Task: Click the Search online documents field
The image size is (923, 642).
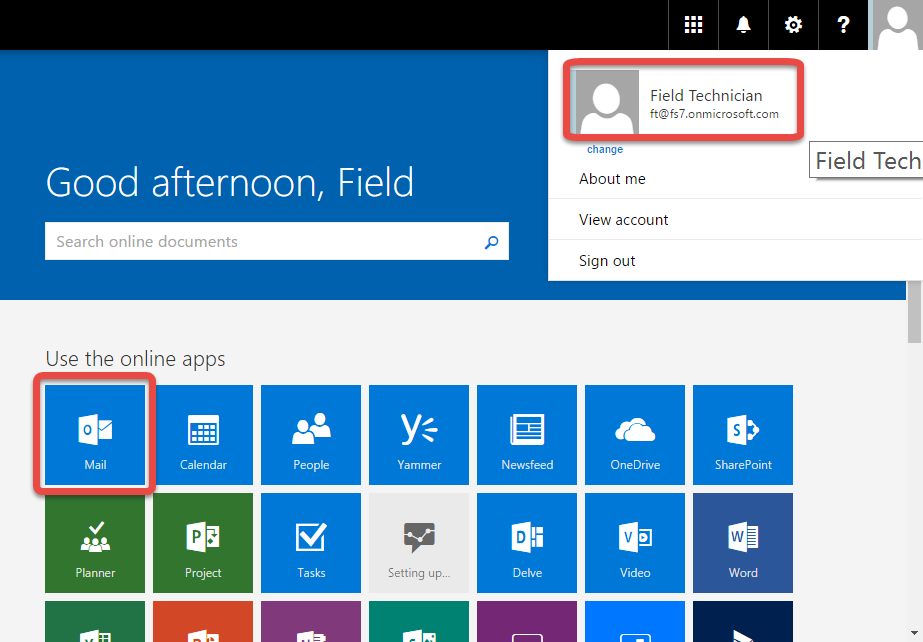Action: click(x=277, y=241)
